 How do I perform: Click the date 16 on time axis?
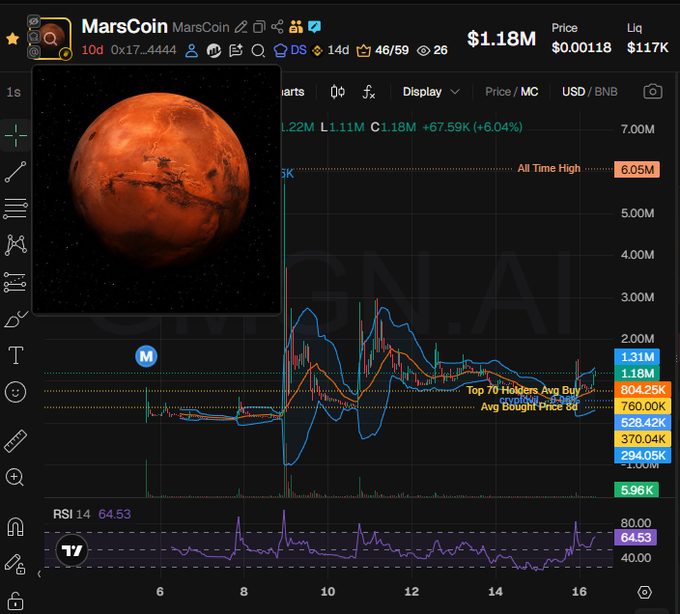pos(579,591)
